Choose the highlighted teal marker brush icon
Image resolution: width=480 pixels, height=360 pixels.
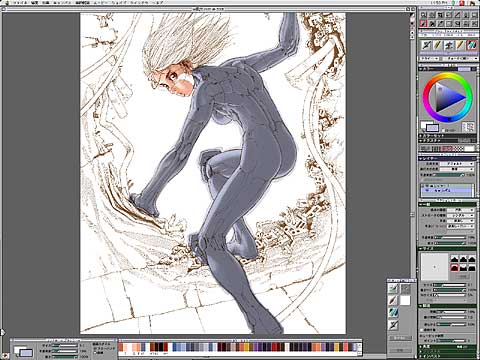point(471,45)
